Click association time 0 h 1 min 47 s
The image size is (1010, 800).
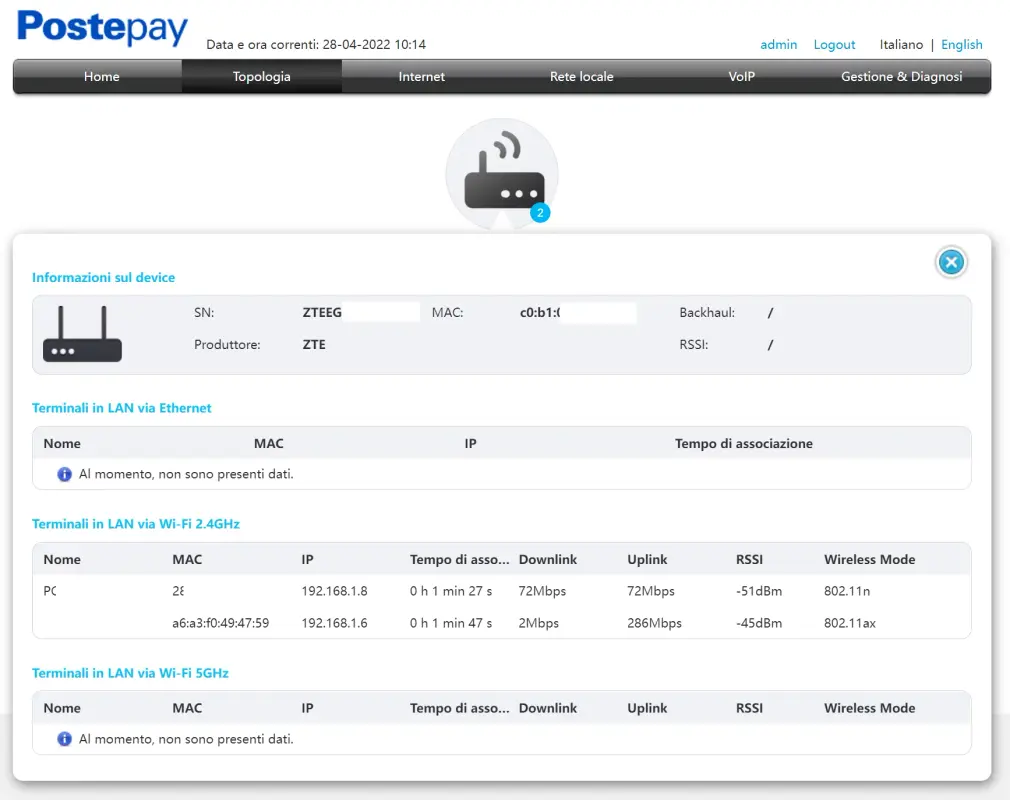pyautogui.click(x=451, y=623)
